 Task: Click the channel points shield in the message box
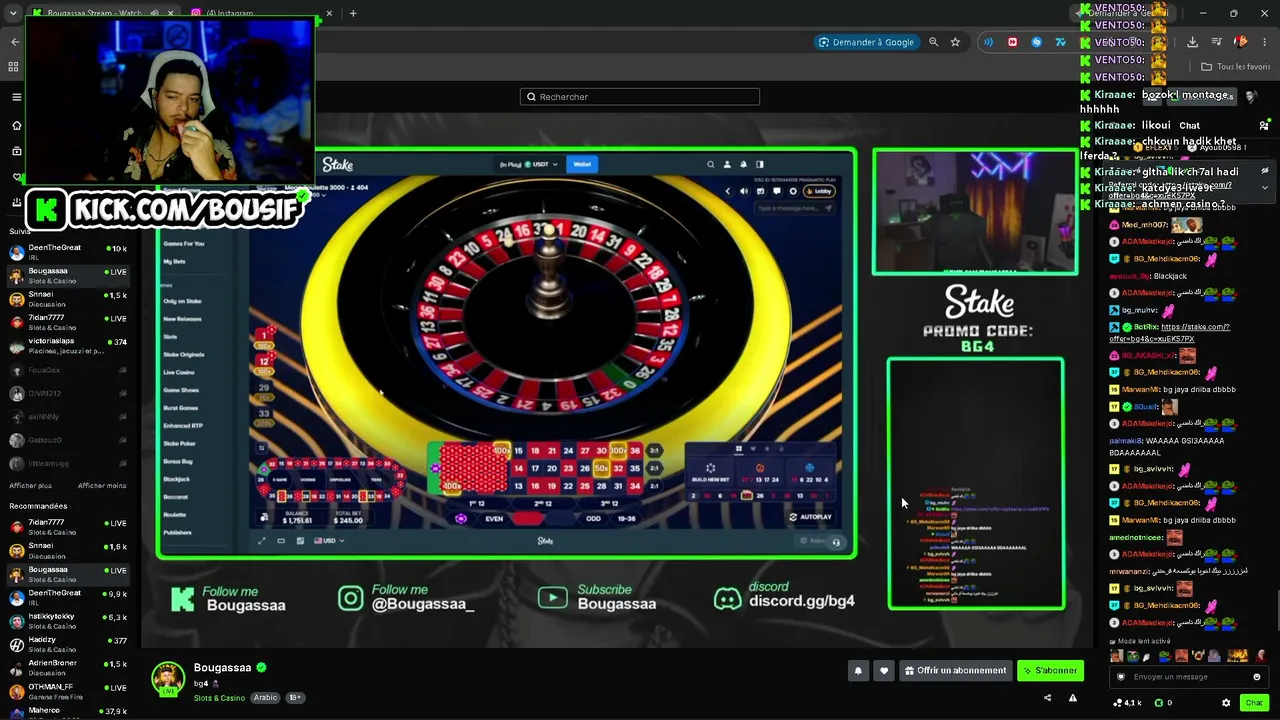click(1120, 677)
